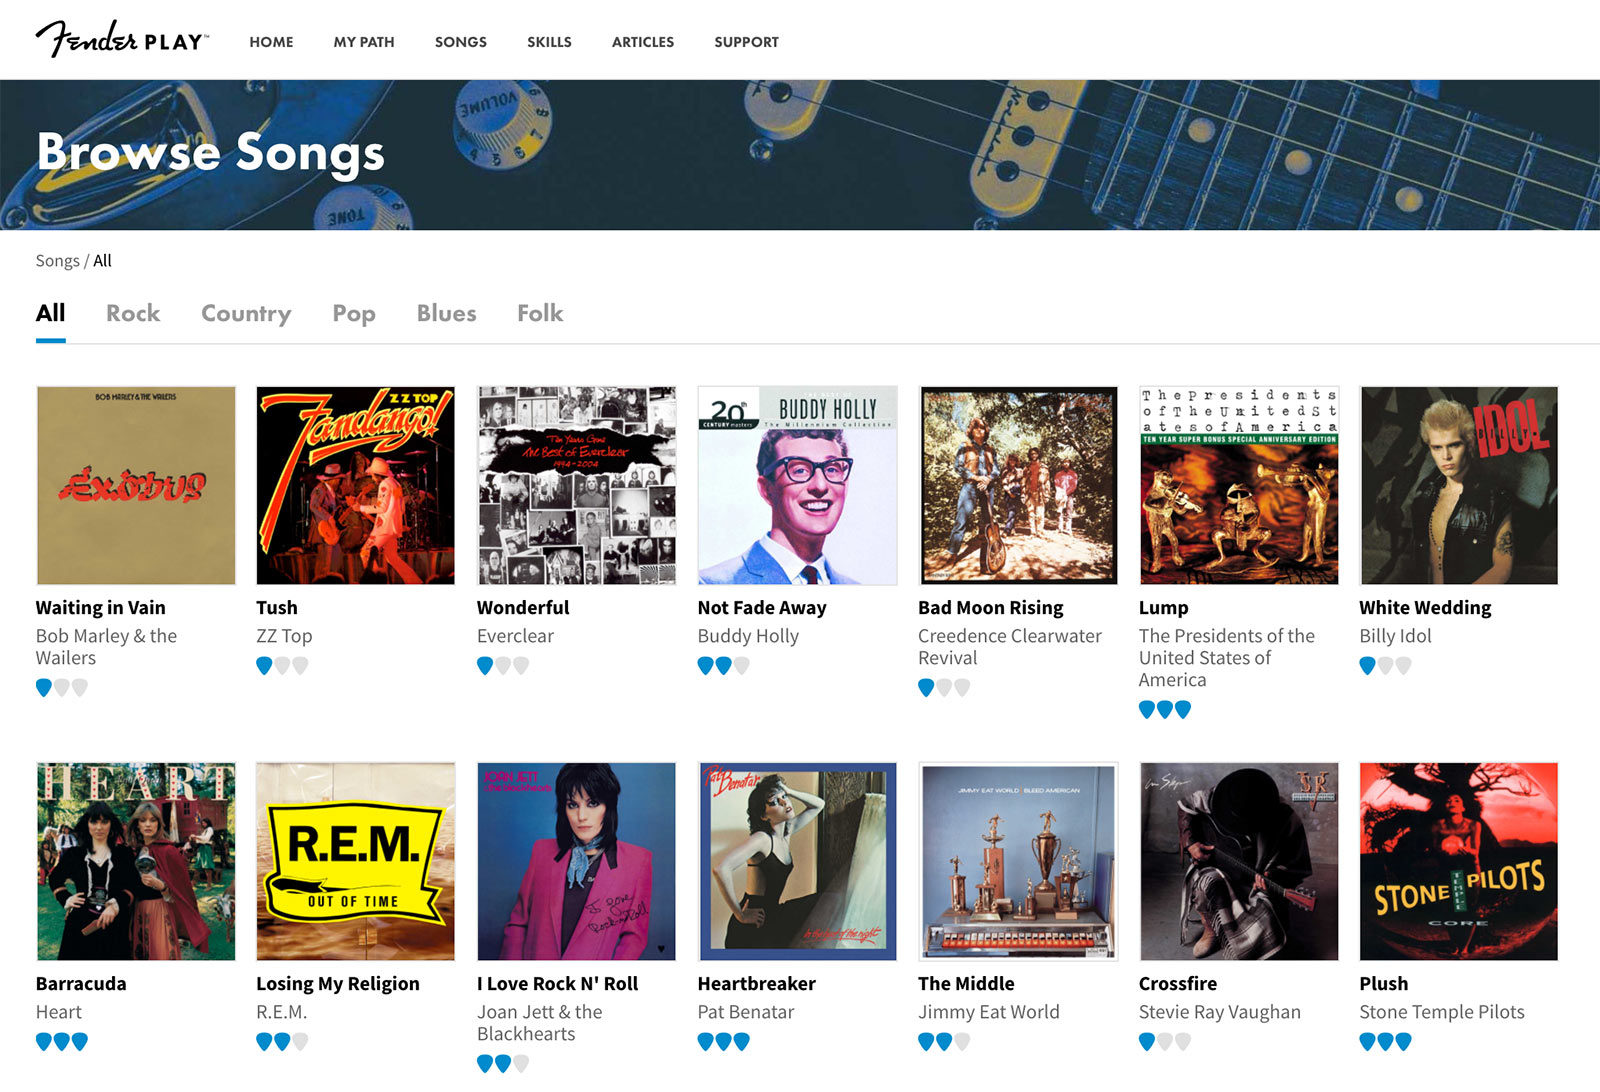
Task: Click difficulty picks under Lump
Action: coord(1165,709)
